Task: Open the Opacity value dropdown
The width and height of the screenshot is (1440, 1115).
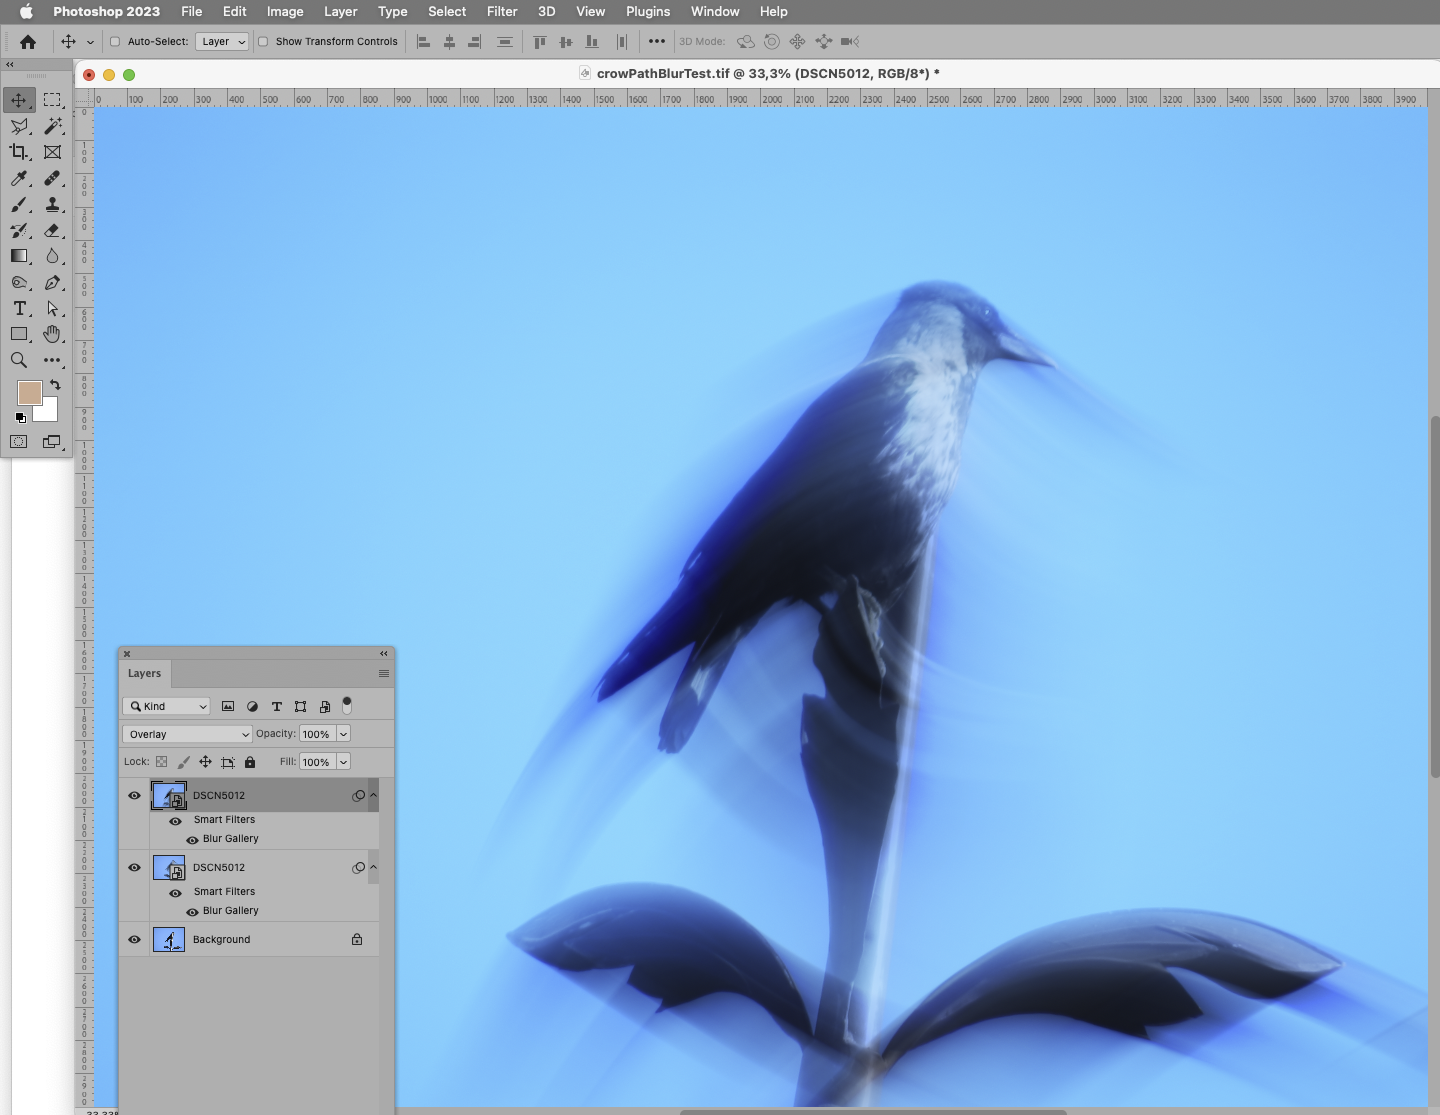Action: pos(341,733)
